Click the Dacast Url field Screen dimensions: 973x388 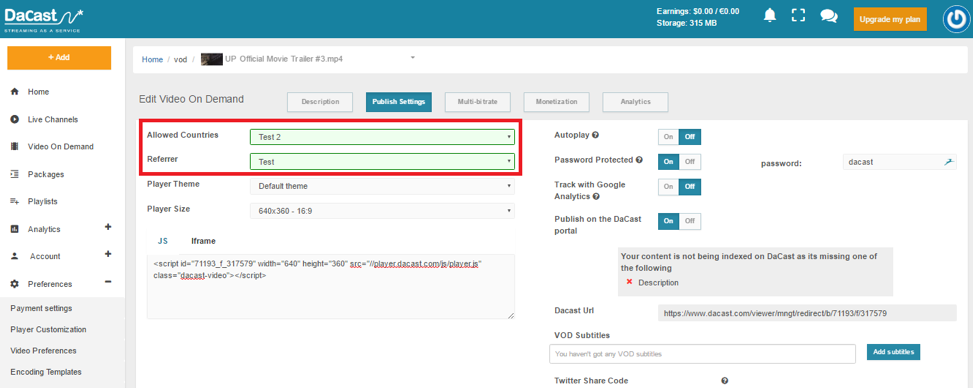[x=807, y=314]
